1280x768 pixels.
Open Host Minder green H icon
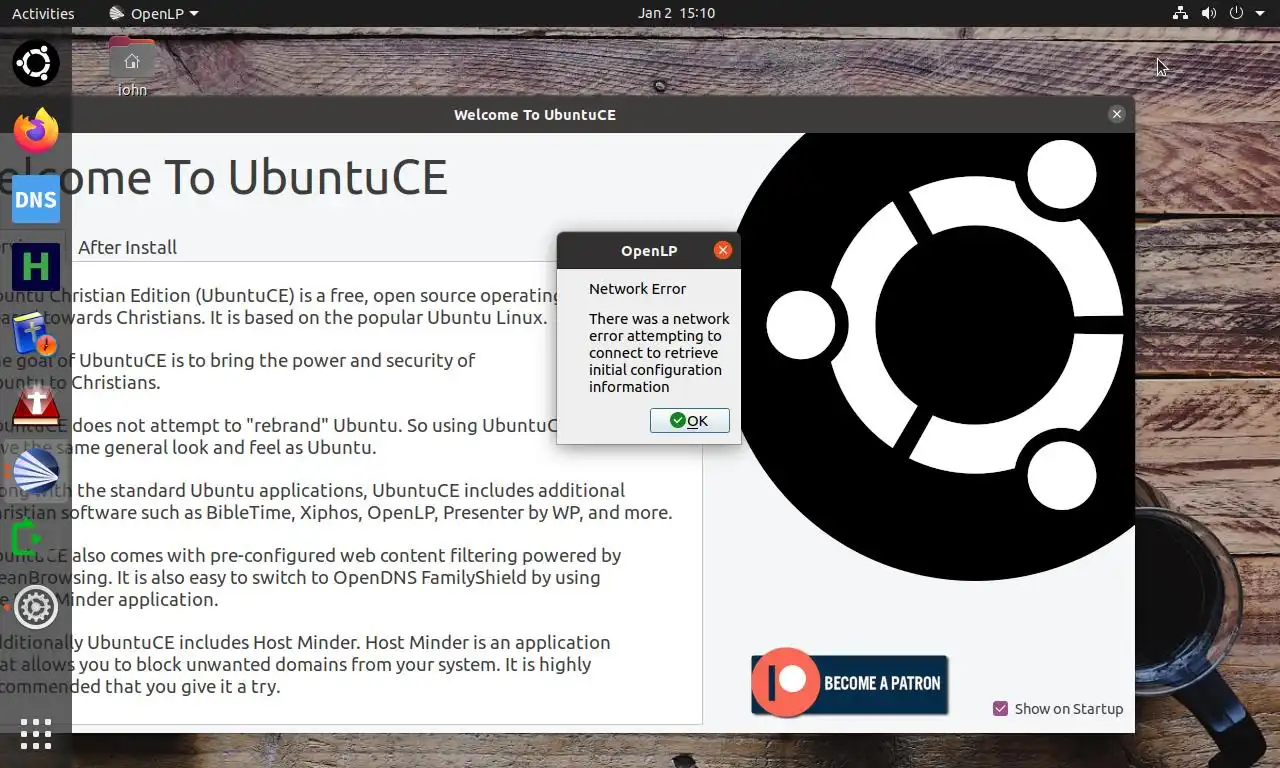(36, 267)
